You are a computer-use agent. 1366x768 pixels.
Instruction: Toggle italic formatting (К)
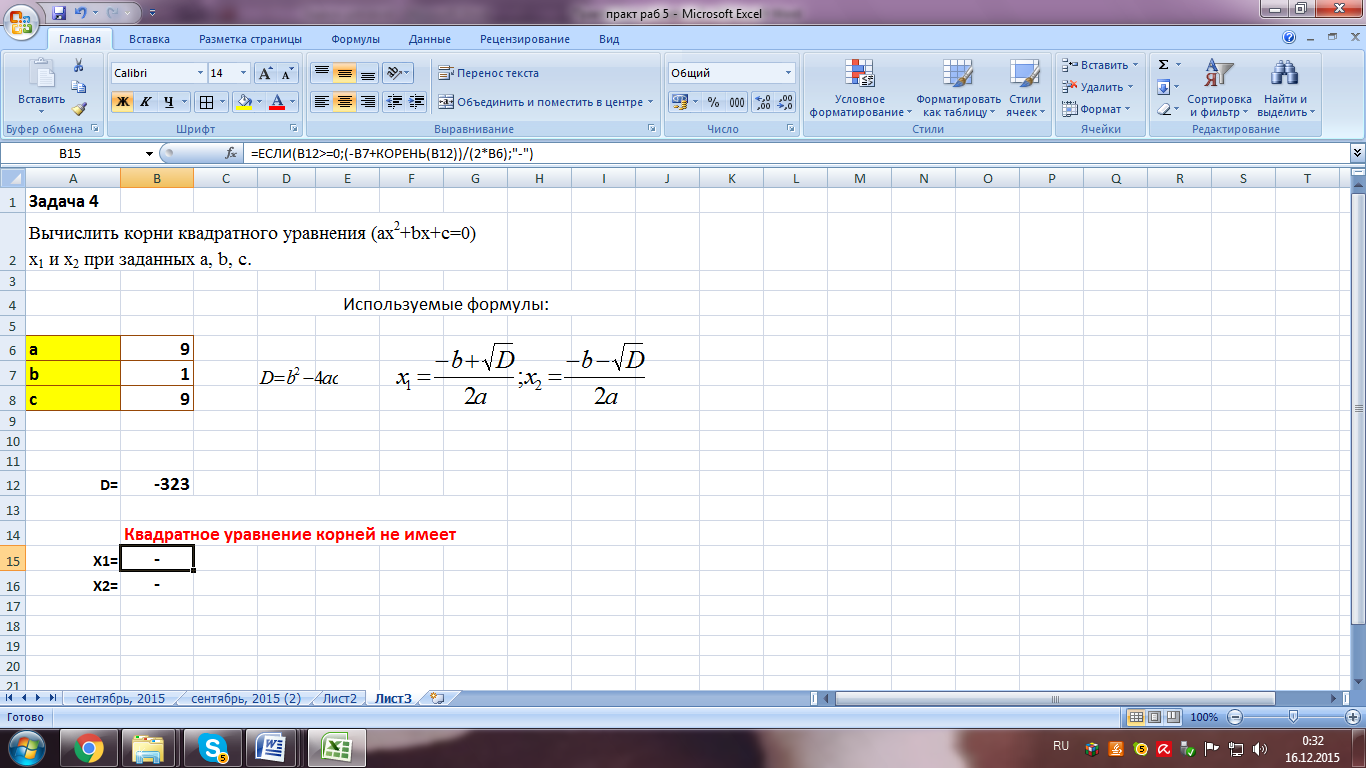[146, 102]
